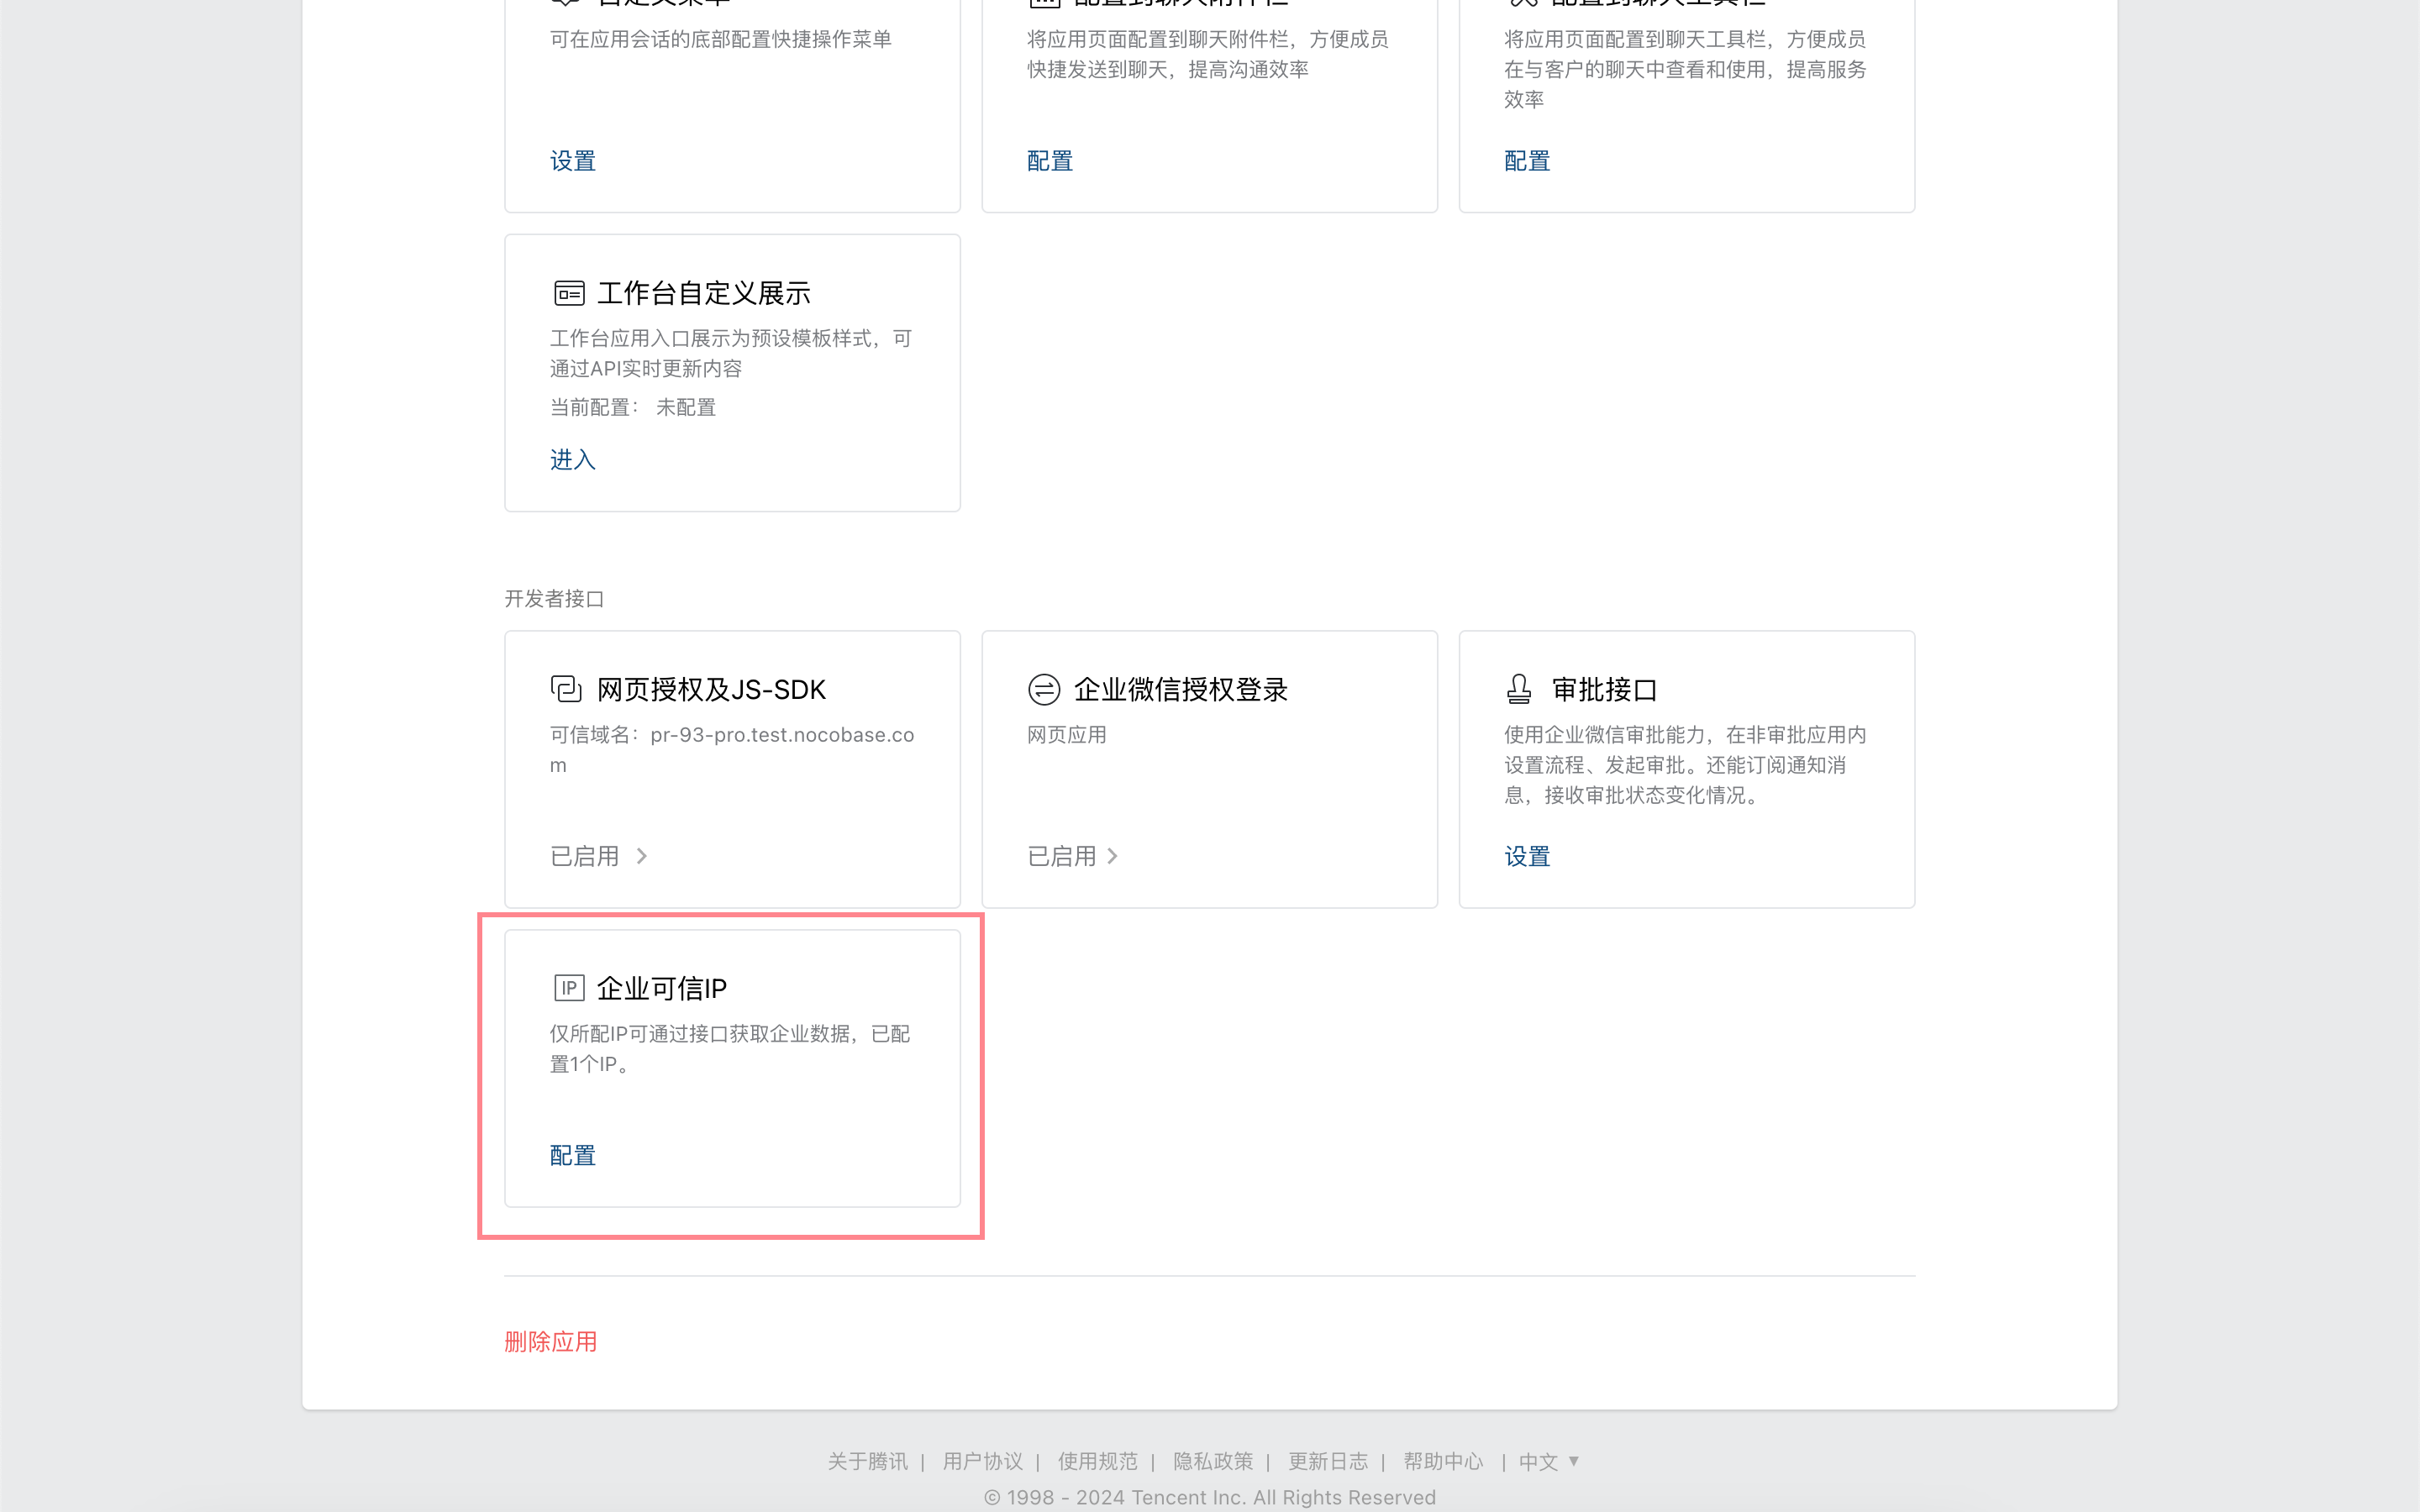Click 进入 under 工作台自定义展示
Viewport: 2420px width, 1512px height.
pyautogui.click(x=573, y=459)
